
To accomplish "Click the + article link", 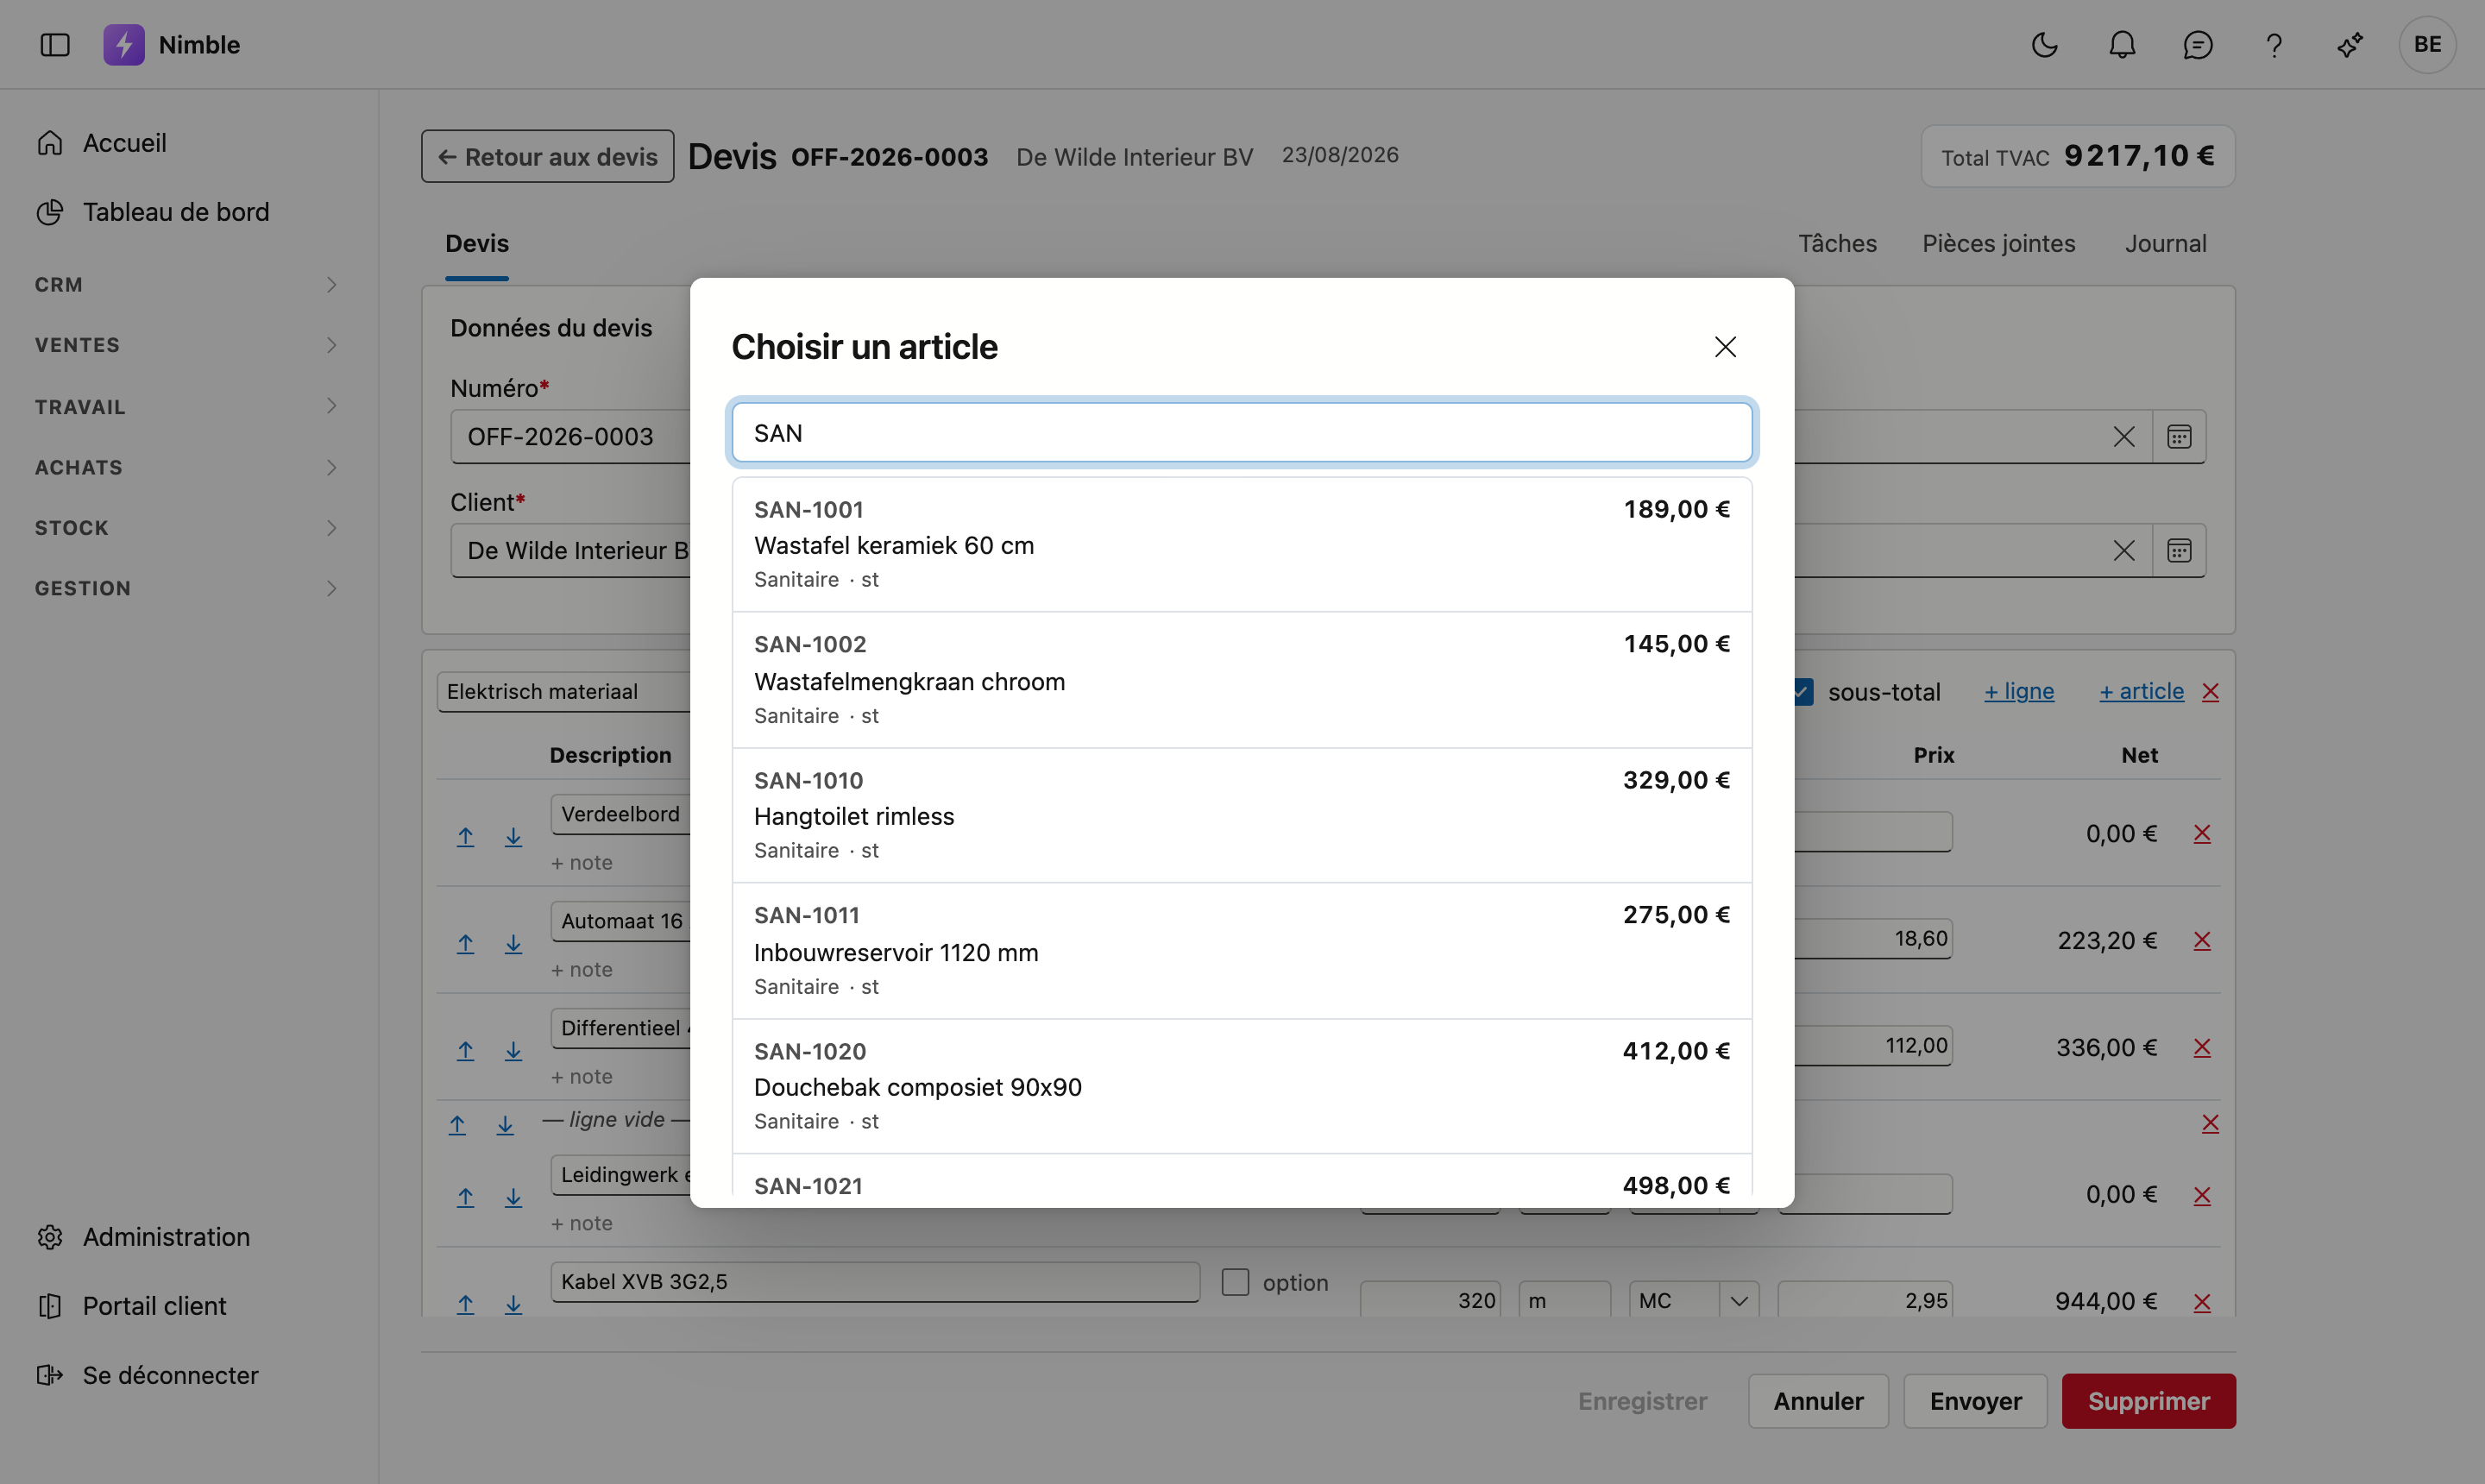I will [x=2141, y=691].
